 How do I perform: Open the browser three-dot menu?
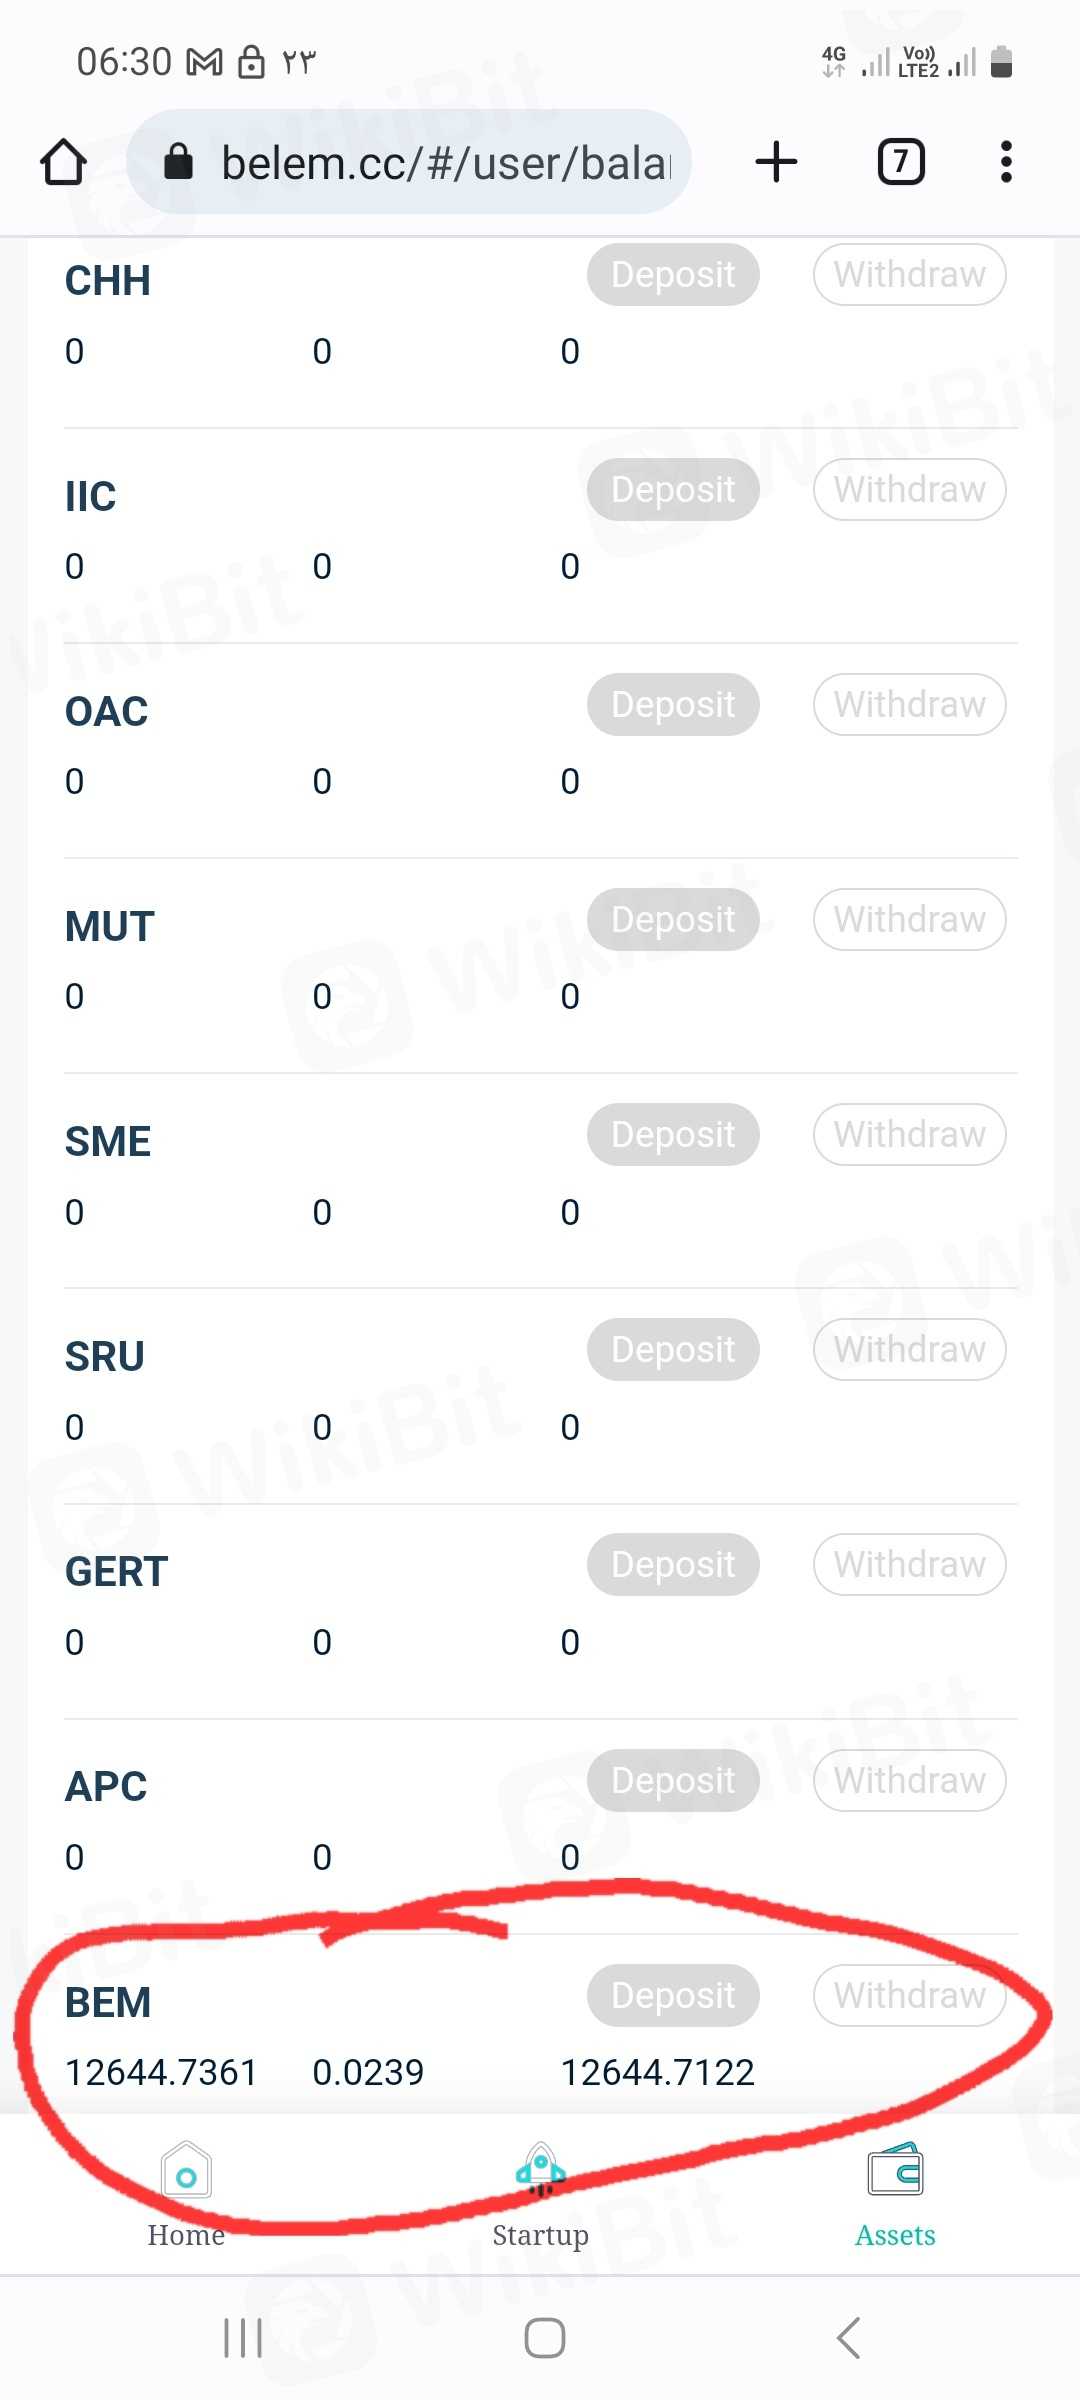point(1006,162)
